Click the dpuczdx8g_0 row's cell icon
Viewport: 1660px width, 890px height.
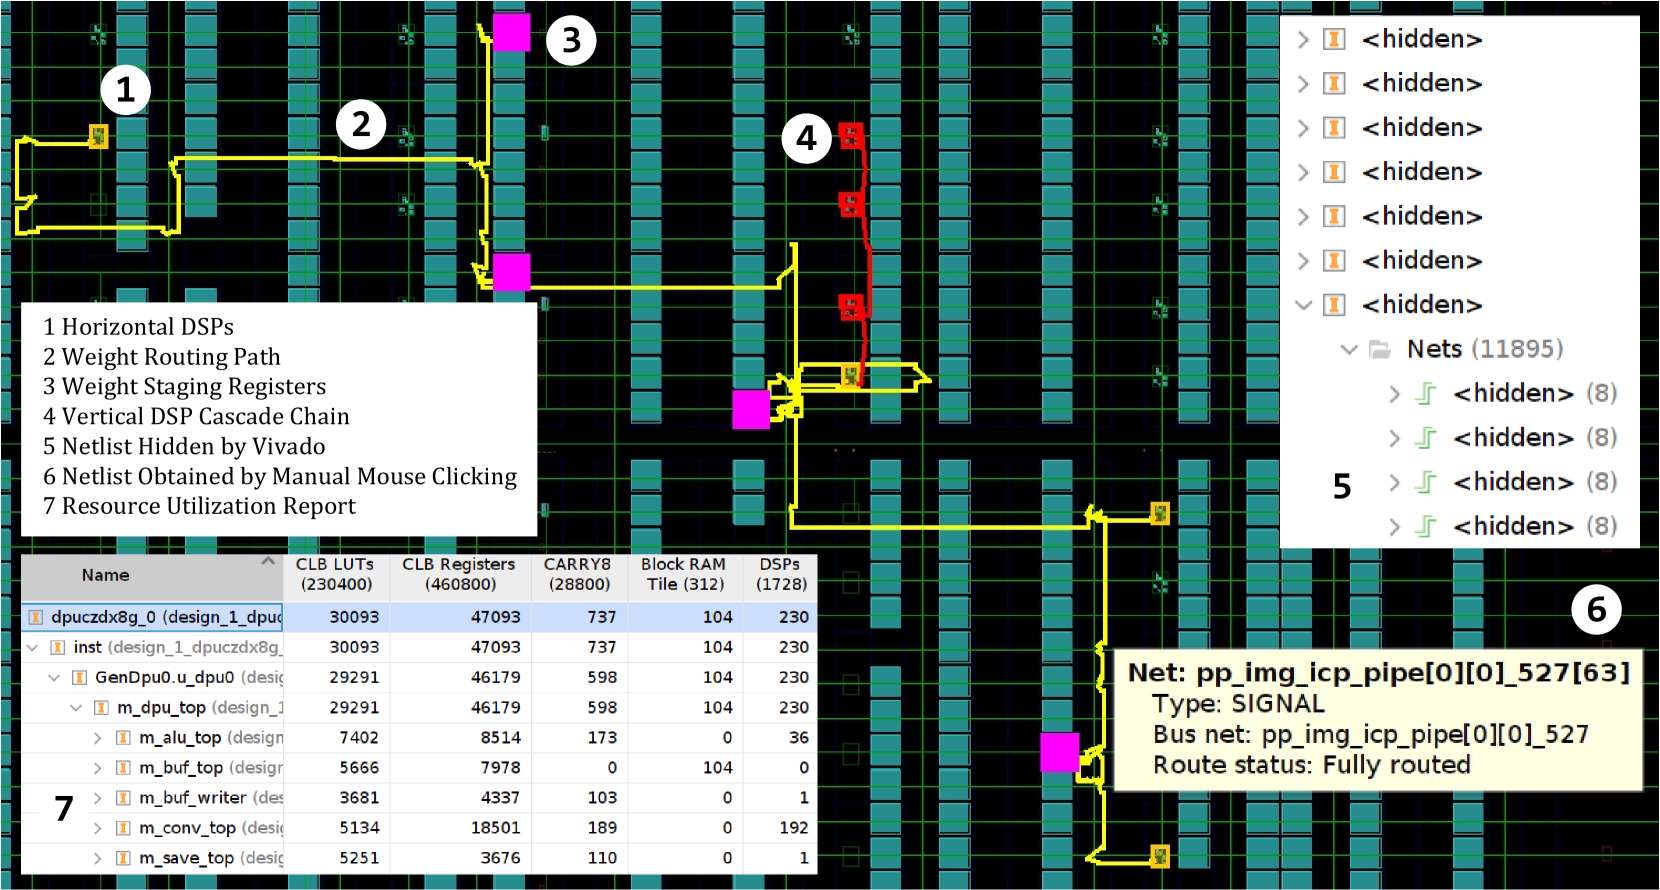tap(36, 617)
